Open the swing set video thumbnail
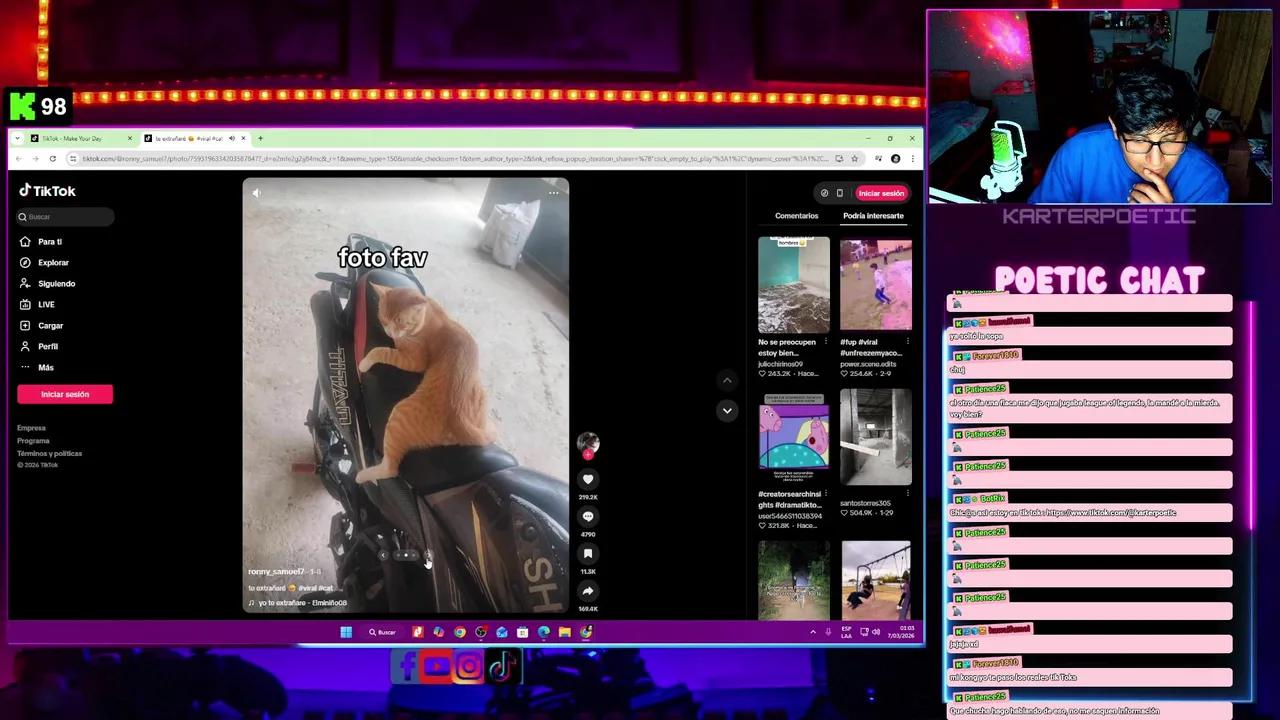Image resolution: width=1280 pixels, height=720 pixels. click(876, 580)
